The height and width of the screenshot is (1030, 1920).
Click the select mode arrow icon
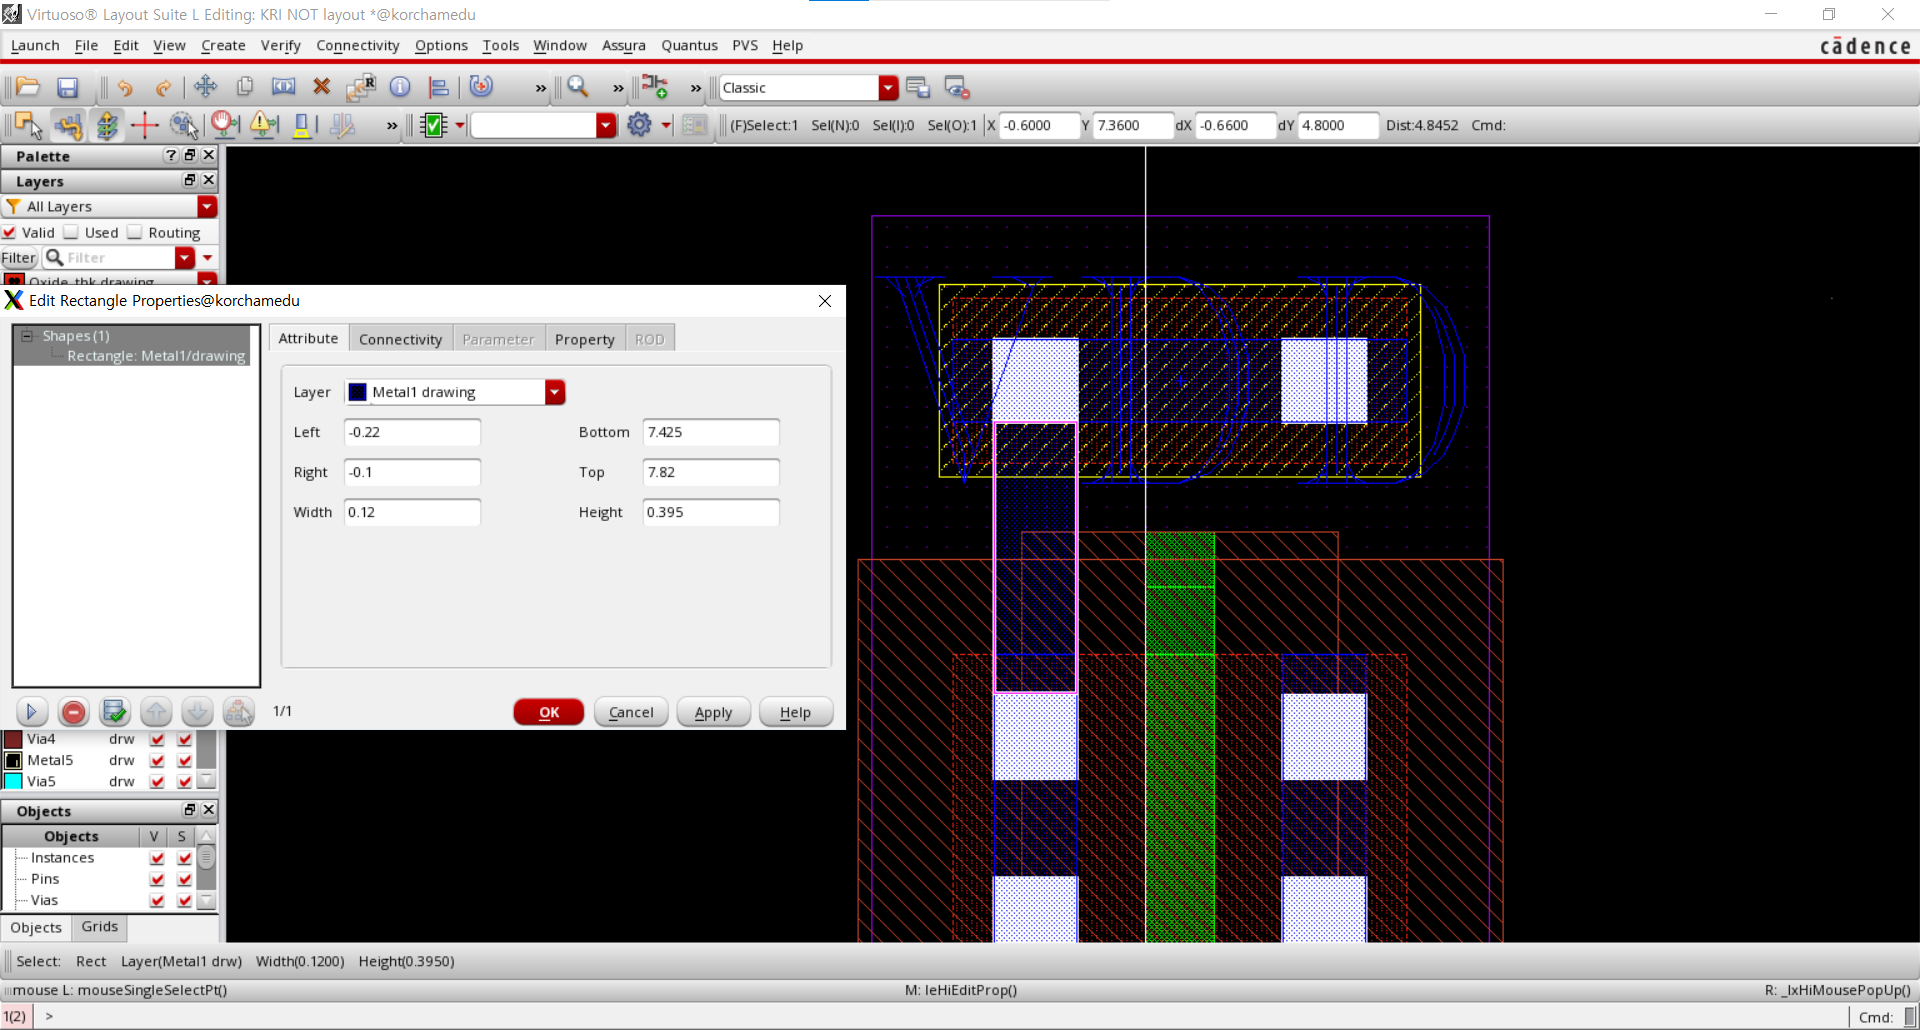[28, 125]
